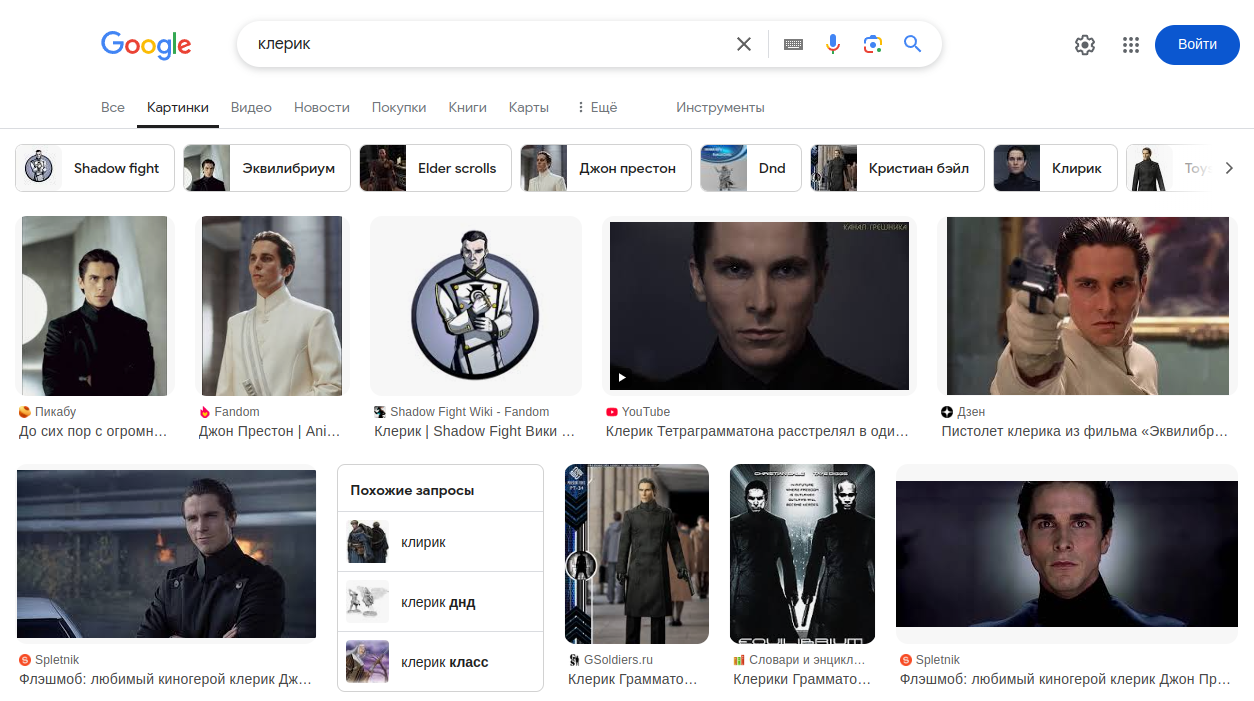Select the Shadow fight filter chip
Image resolution: width=1254 pixels, height=701 pixels.
95,168
